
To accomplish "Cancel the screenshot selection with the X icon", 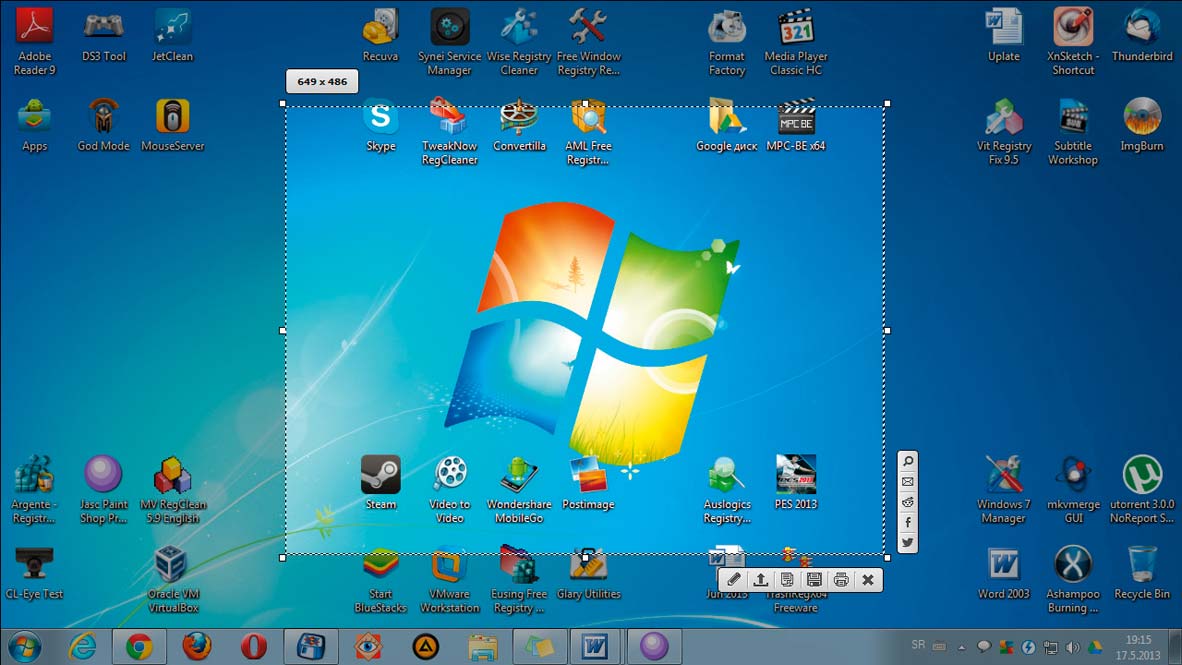I will (868, 580).
